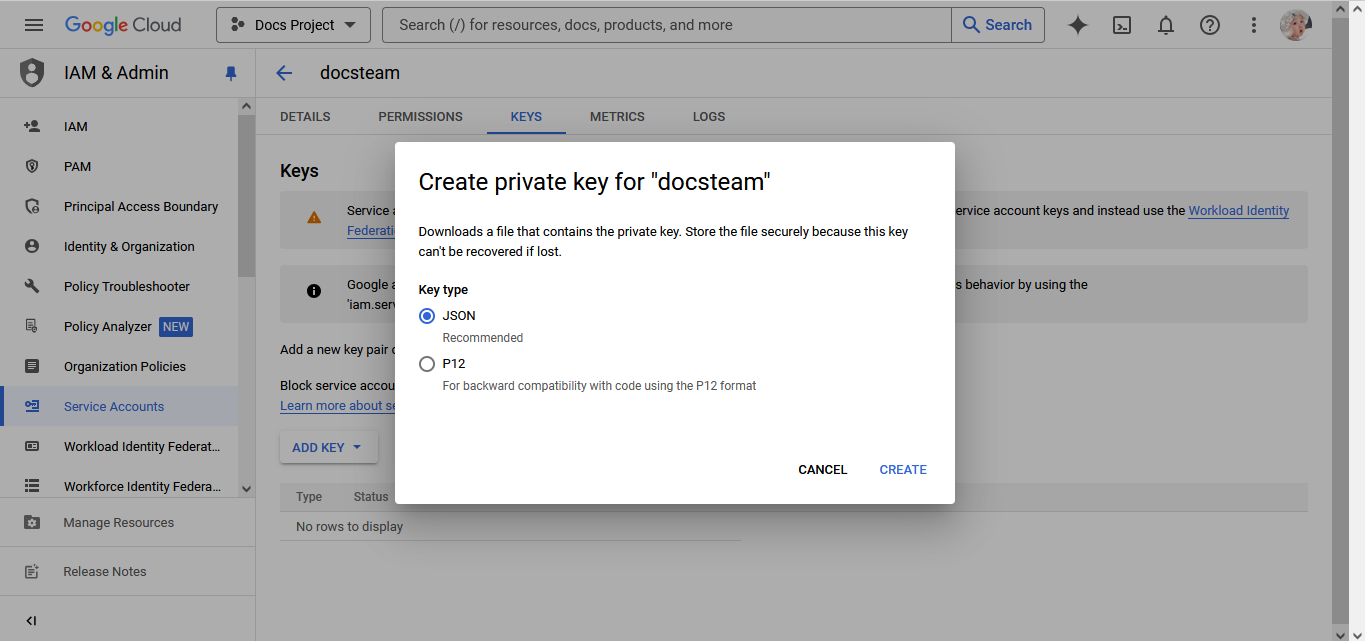Screen dimensions: 1365x641
Task: Click the sidebar scroll down arrow
Action: 247,489
